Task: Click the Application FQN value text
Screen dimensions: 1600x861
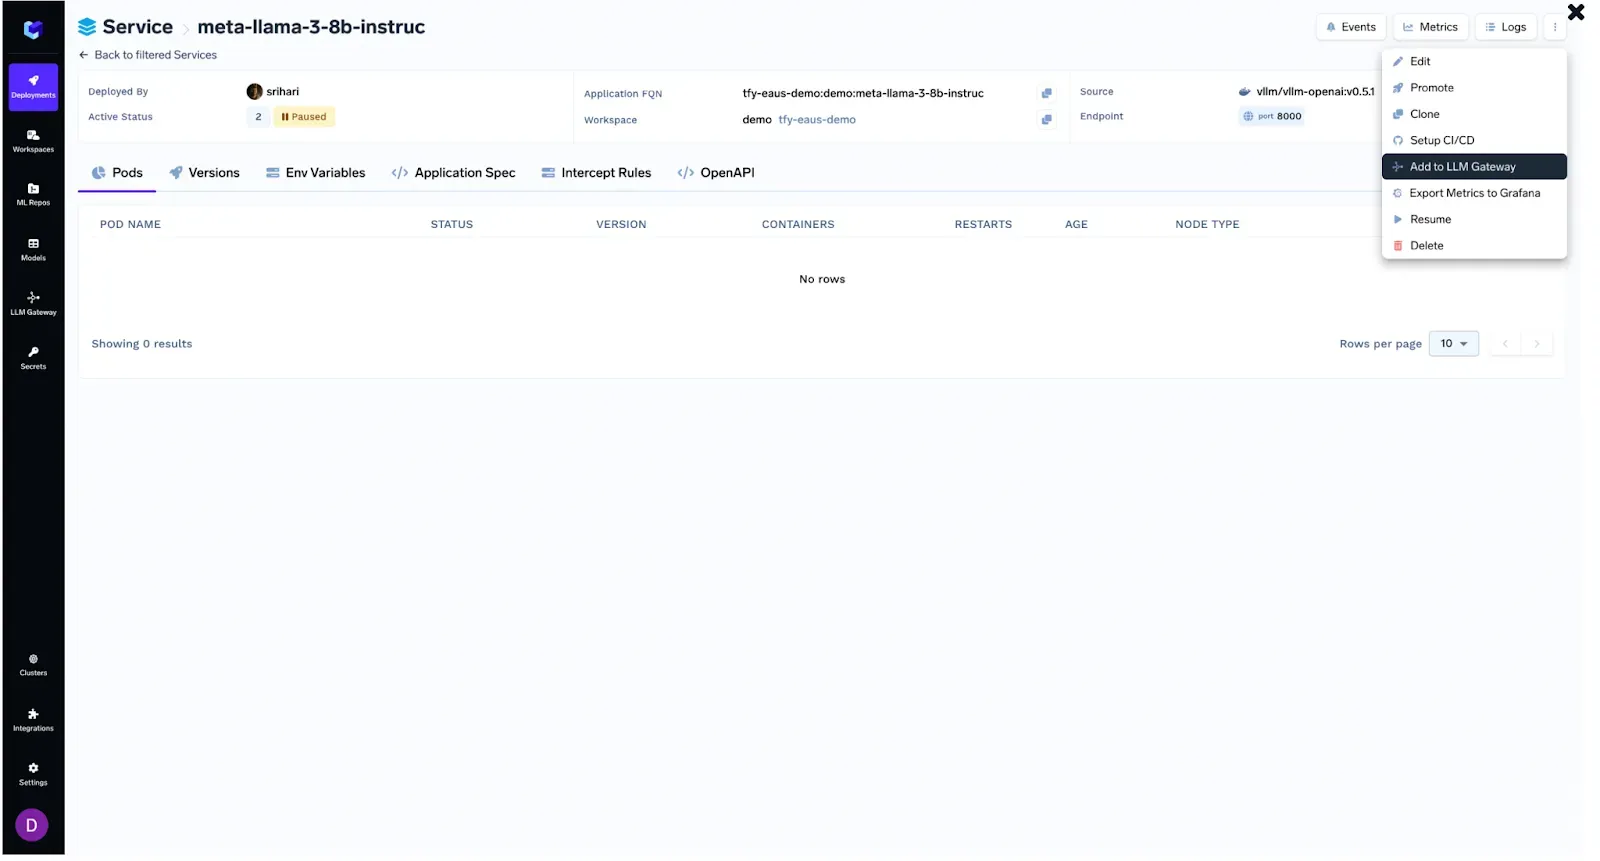Action: coord(863,93)
